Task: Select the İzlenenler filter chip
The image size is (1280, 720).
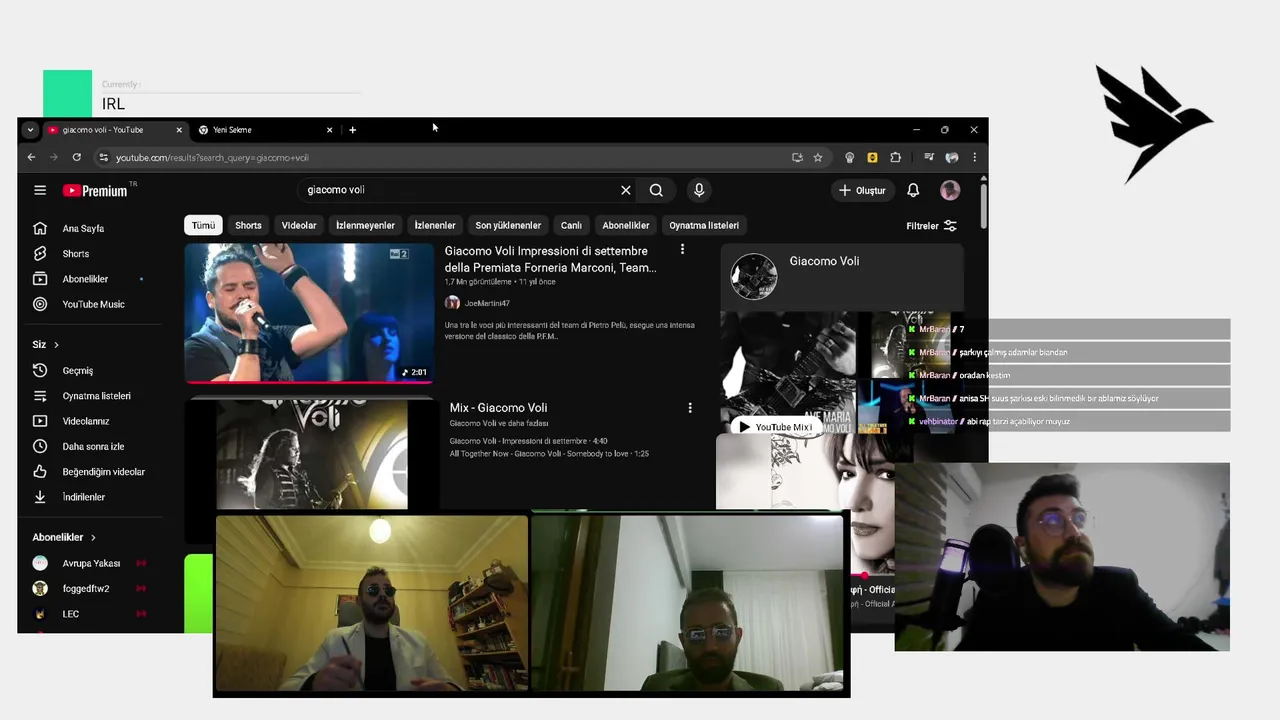Action: 435,225
